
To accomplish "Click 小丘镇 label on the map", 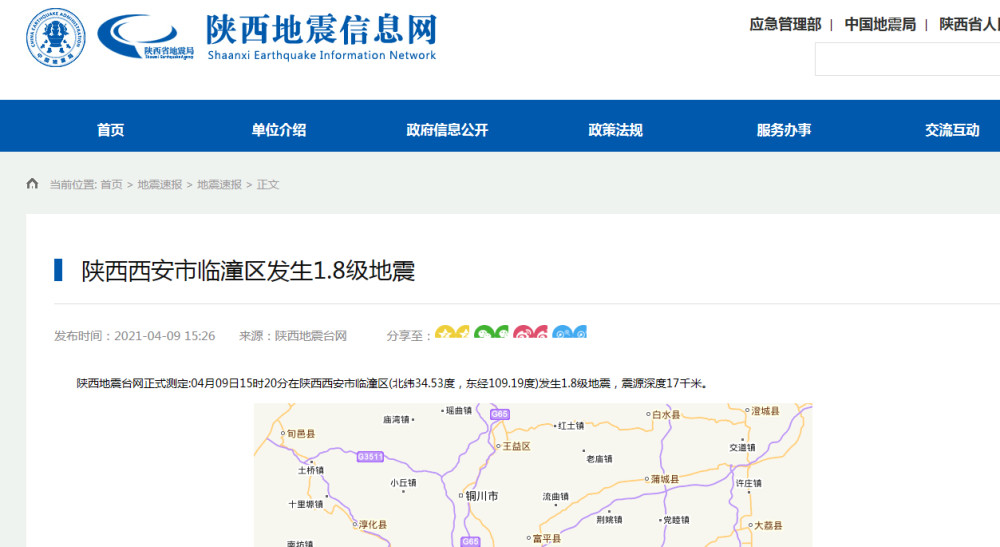I will 403,483.
